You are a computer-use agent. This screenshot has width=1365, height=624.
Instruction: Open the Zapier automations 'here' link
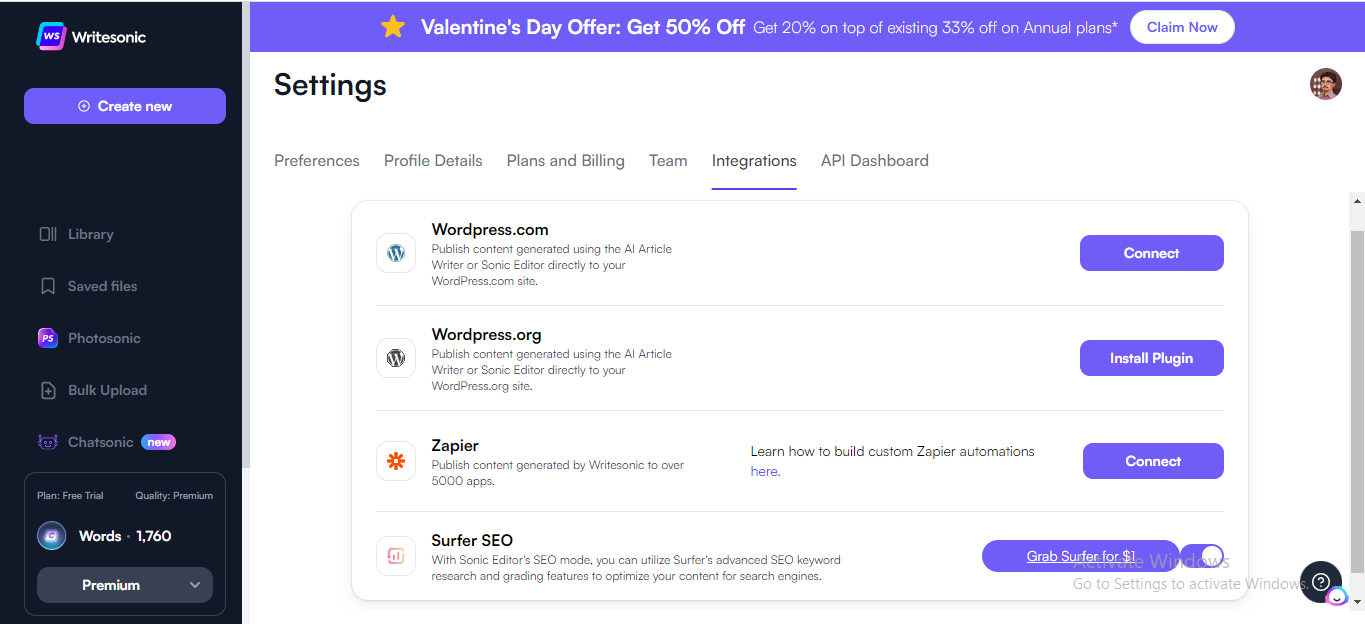pyautogui.click(x=765, y=471)
